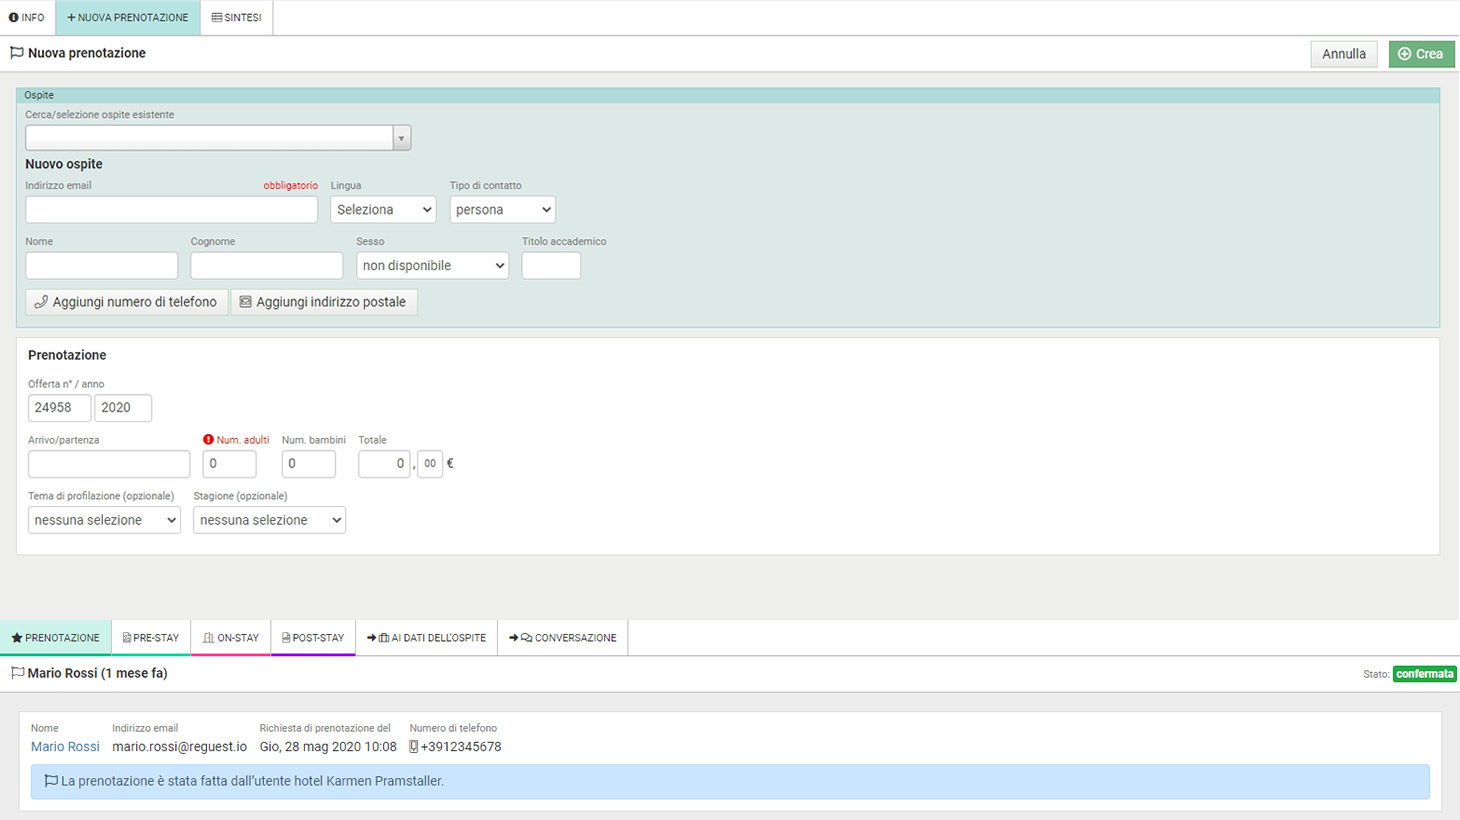Click Aggiungi indirizzo postale button

tap(323, 302)
